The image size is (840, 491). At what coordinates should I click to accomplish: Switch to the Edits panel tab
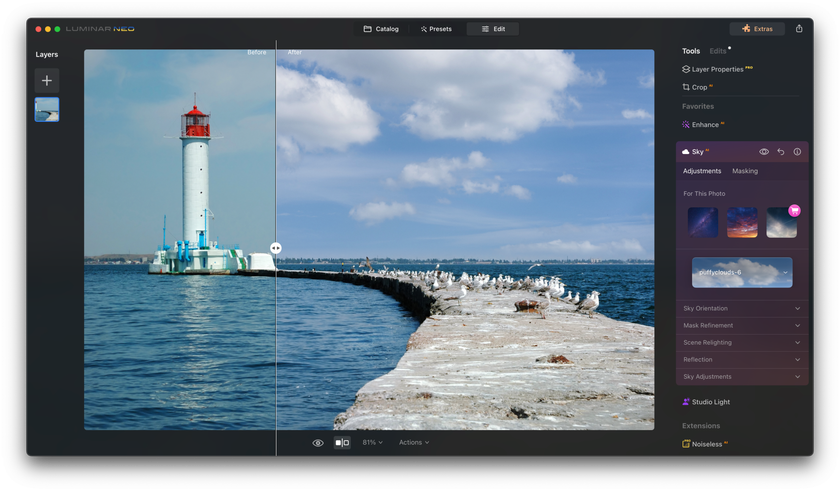[718, 51]
